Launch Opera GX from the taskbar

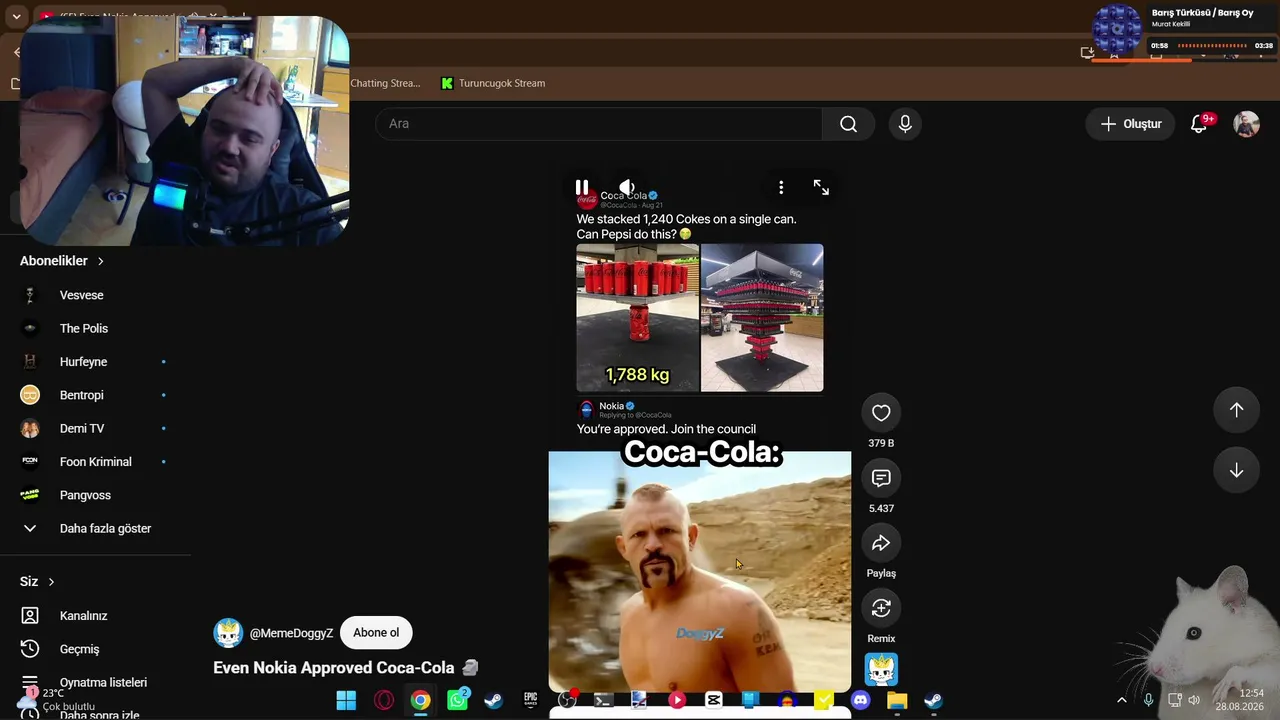click(383, 700)
